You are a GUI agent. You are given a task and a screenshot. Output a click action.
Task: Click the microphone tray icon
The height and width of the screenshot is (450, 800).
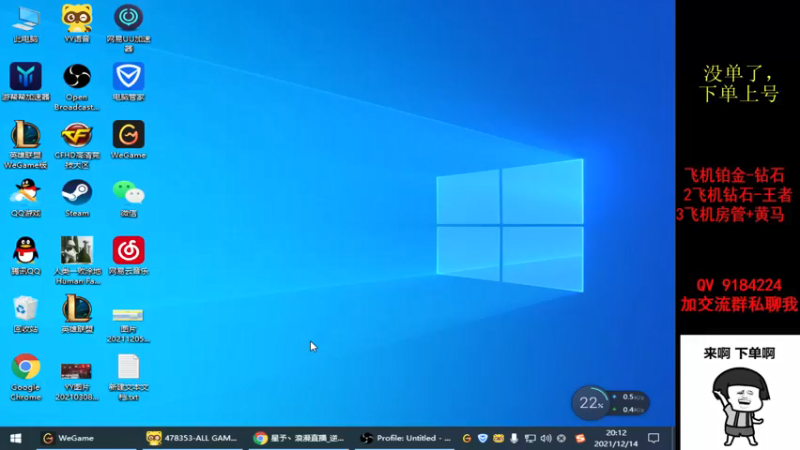(x=514, y=438)
